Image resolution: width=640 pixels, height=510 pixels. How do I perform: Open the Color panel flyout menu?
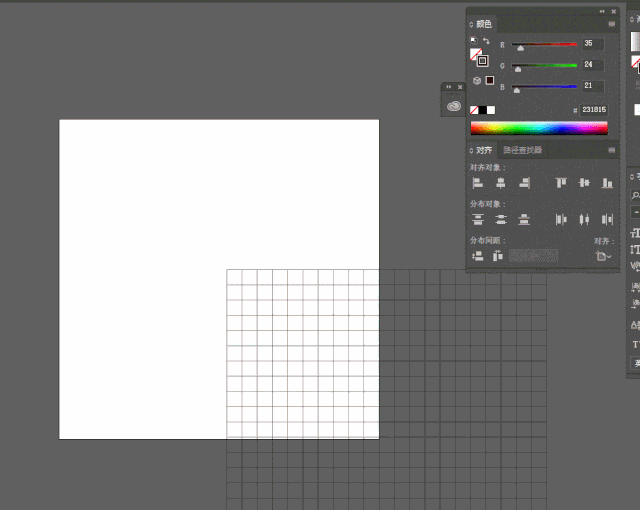click(611, 24)
